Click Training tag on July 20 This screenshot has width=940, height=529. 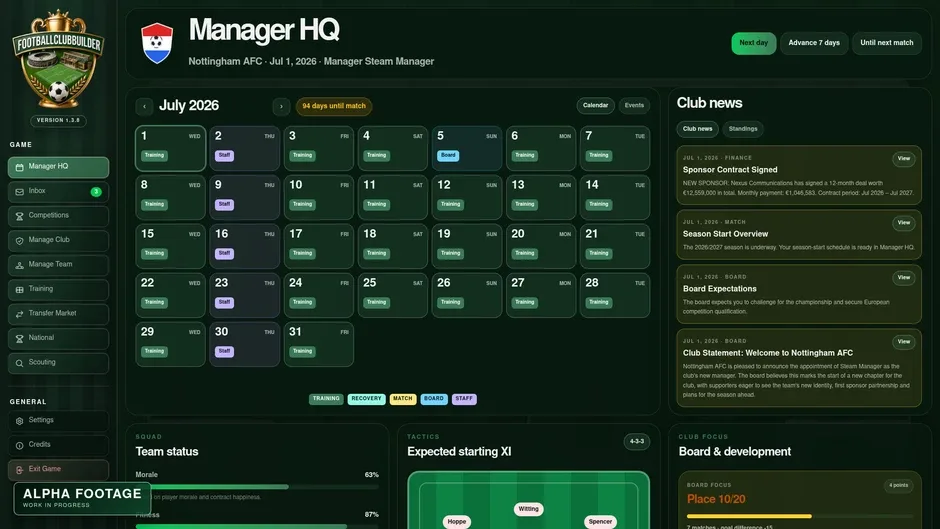(x=525, y=253)
